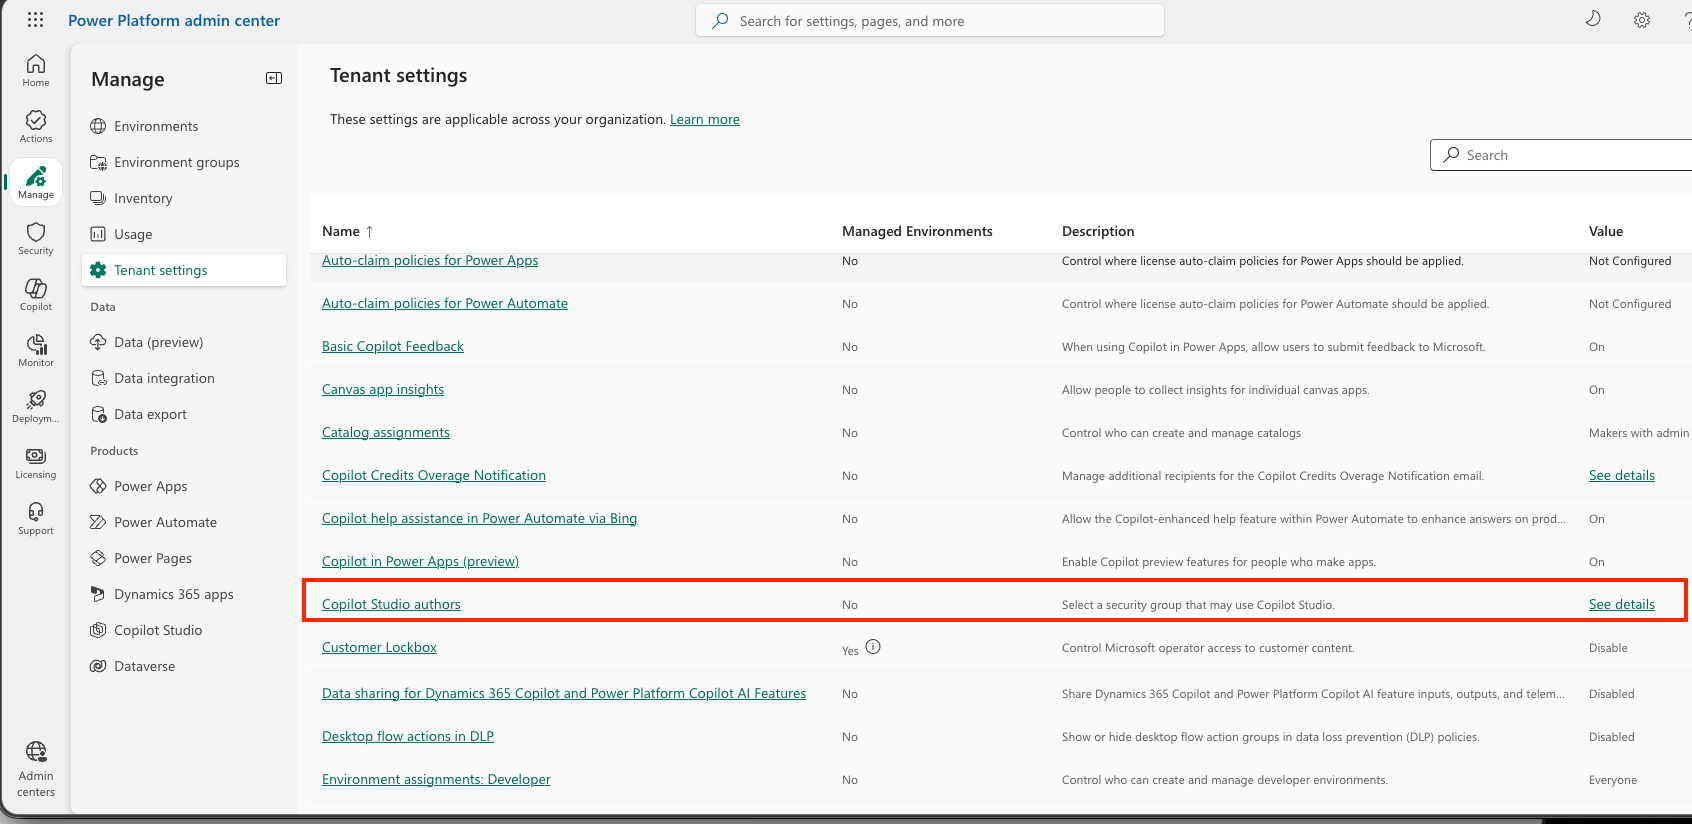Toggle dark mode moon icon
Screen dimensions: 1692x824
(x=1593, y=19)
